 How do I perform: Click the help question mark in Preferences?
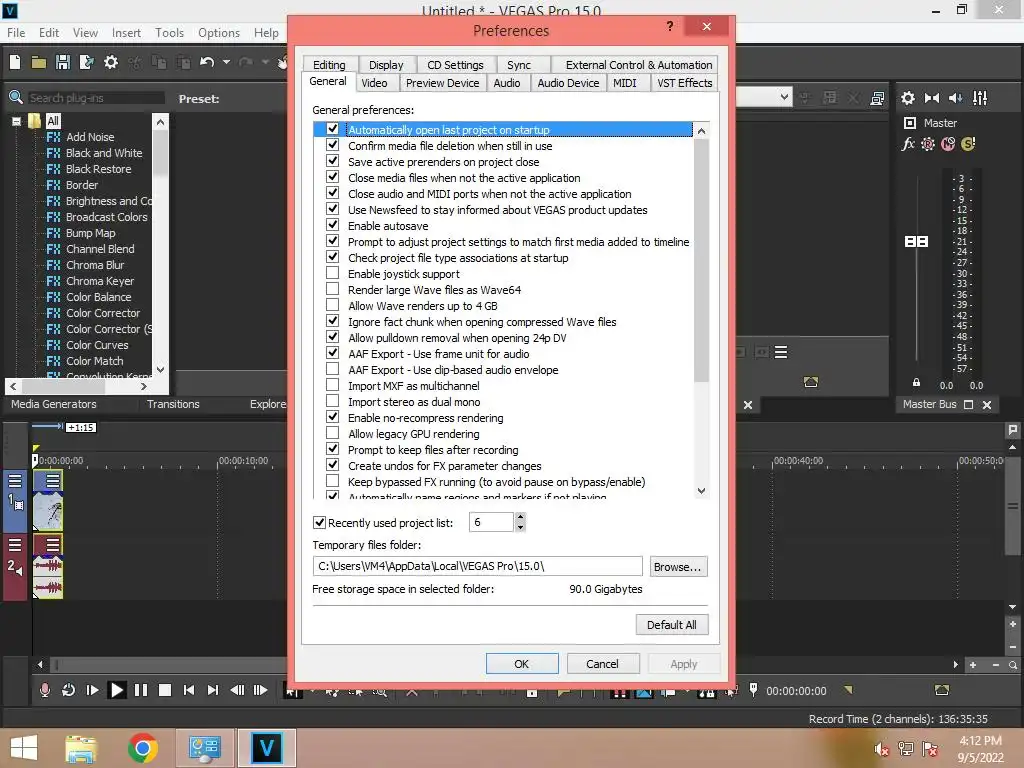pos(669,26)
